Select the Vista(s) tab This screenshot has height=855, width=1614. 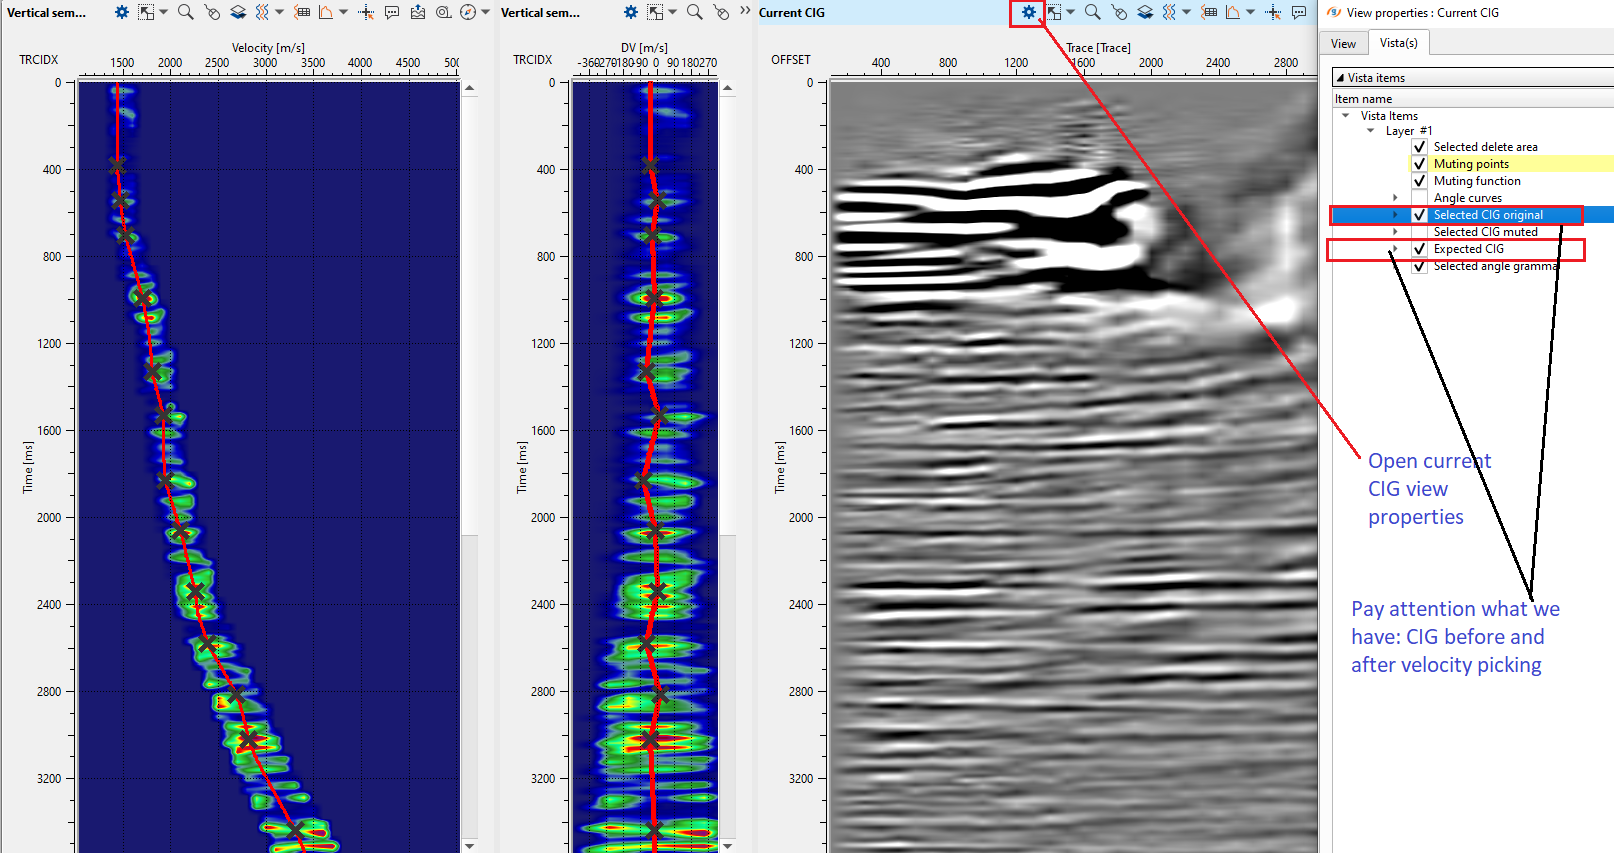1398,43
